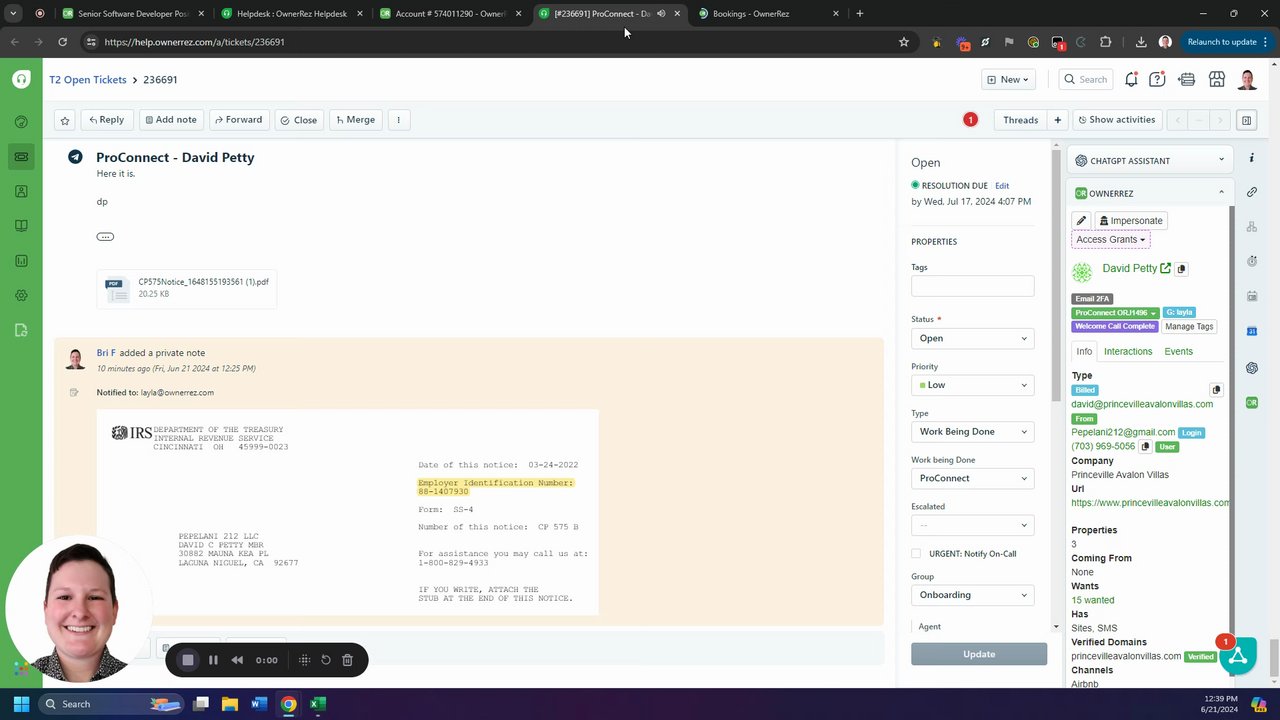Open the ChatGPT app icon in the widget rail
The image size is (1280, 720).
[1252, 368]
